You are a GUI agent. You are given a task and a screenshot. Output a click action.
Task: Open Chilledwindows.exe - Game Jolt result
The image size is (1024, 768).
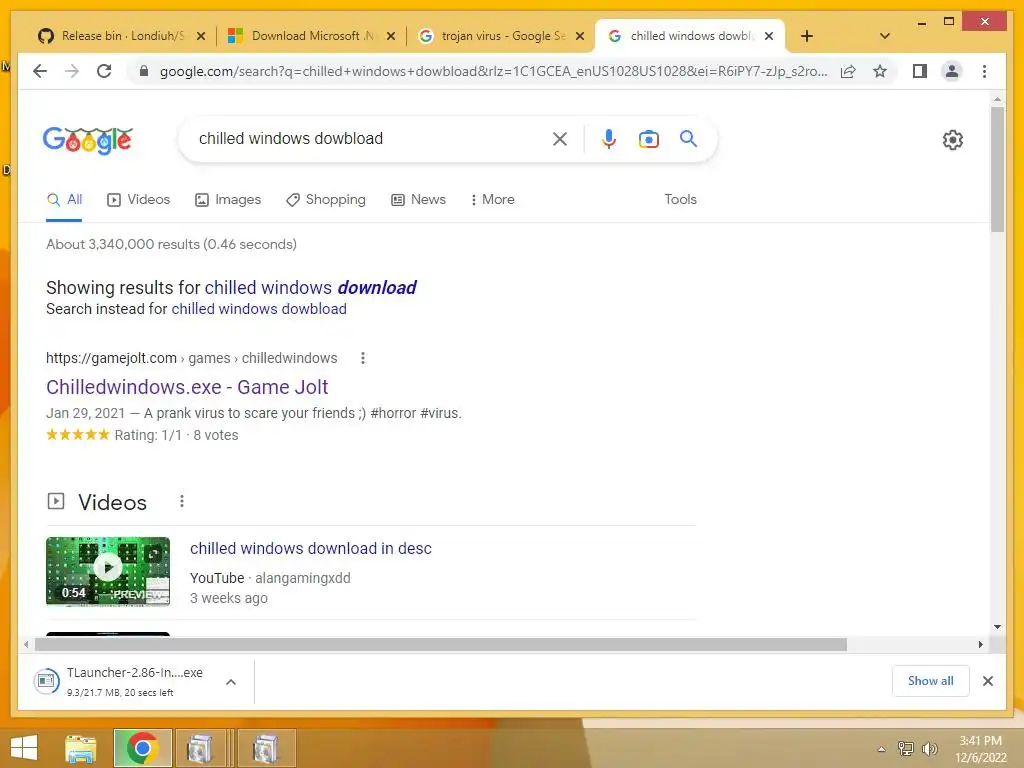[x=187, y=387]
